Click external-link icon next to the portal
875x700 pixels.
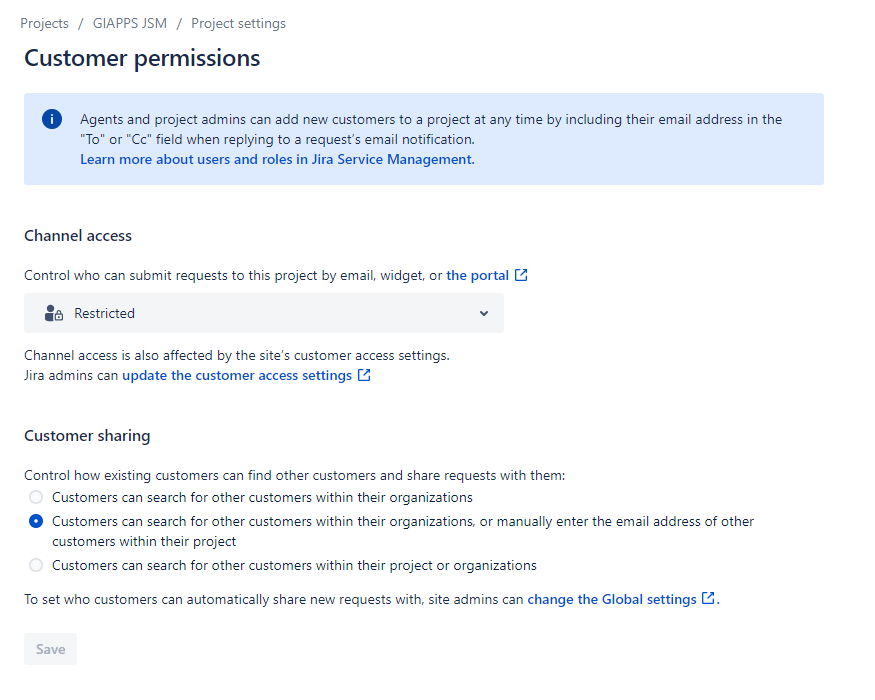coord(521,275)
